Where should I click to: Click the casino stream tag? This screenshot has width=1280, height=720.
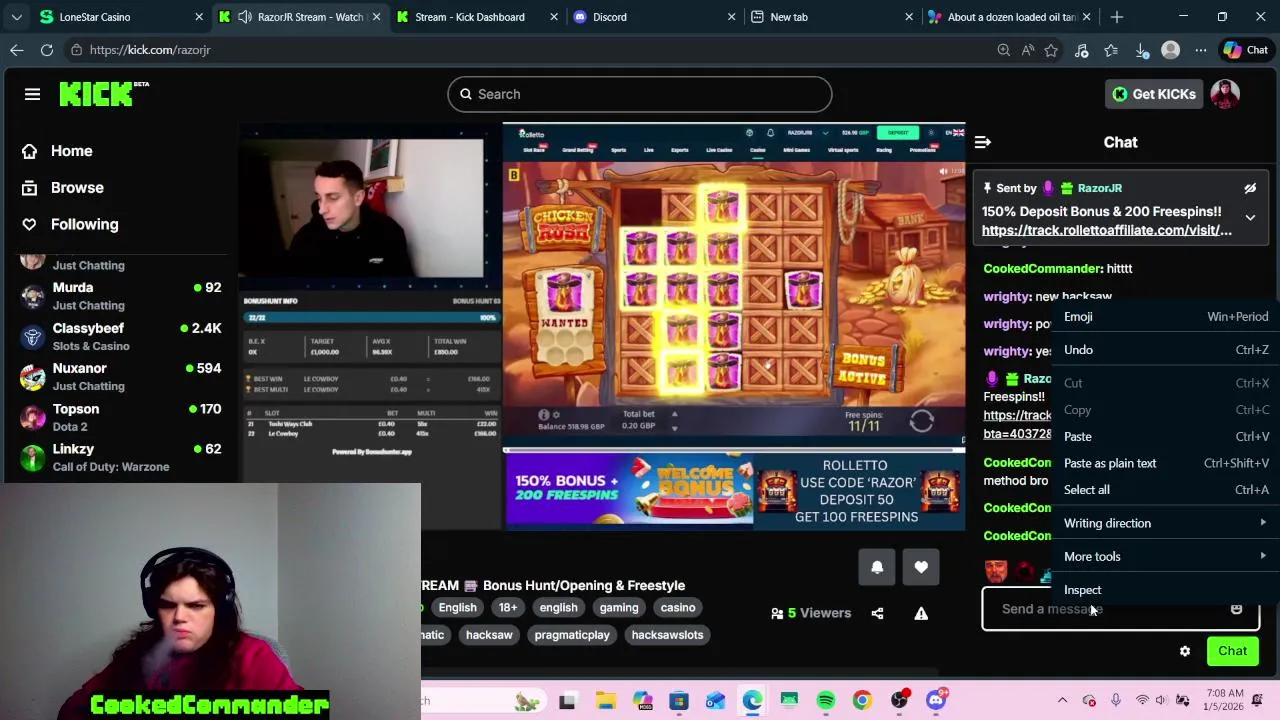[x=677, y=608]
